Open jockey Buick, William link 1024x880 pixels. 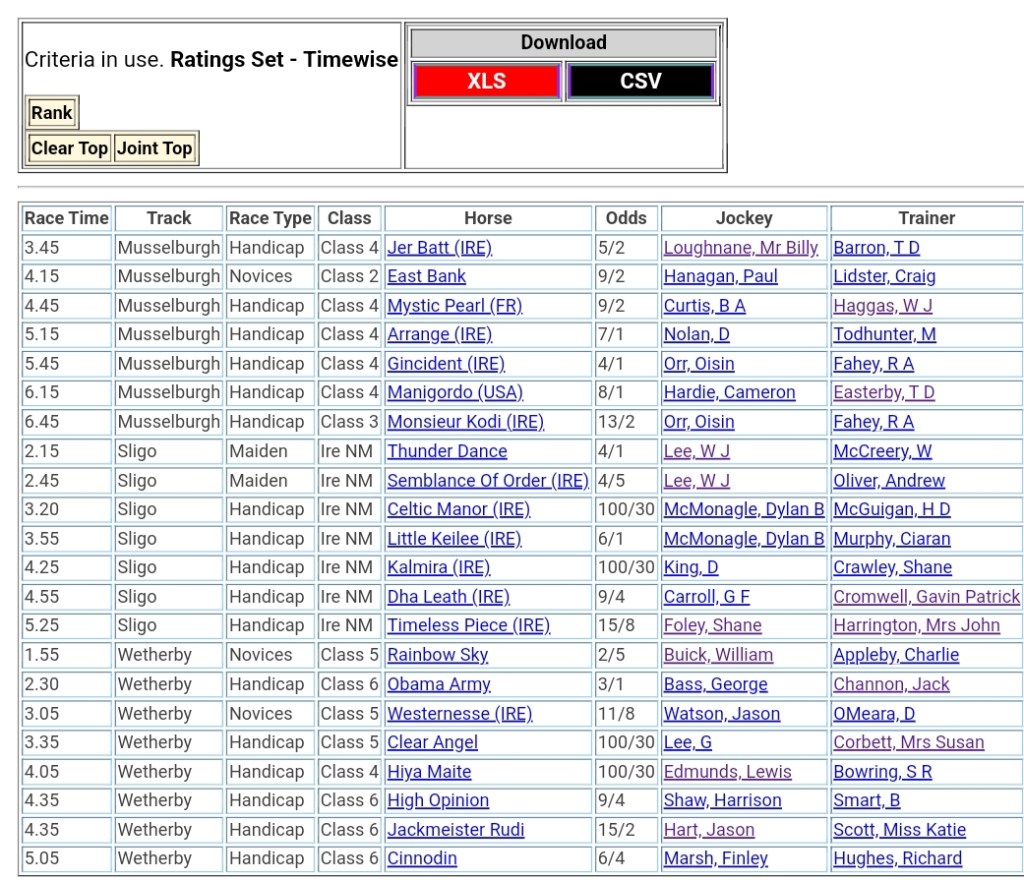[718, 655]
